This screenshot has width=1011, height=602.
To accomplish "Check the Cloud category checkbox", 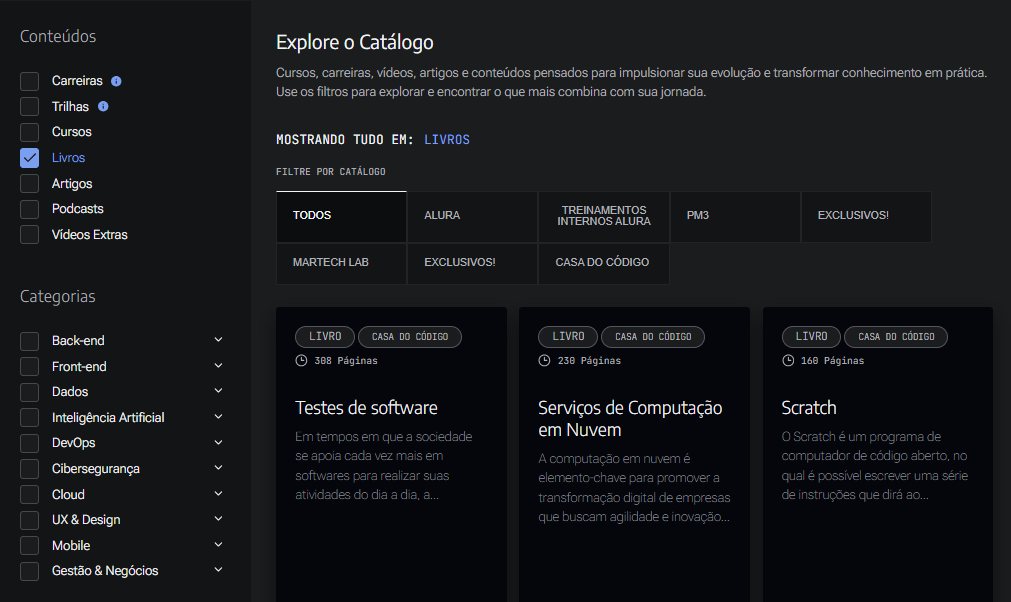I will 30,494.
